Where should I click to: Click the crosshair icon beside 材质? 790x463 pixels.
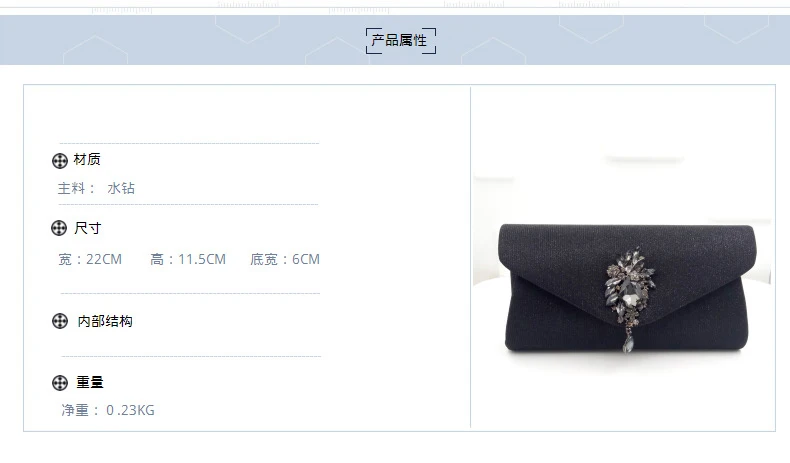(60, 161)
